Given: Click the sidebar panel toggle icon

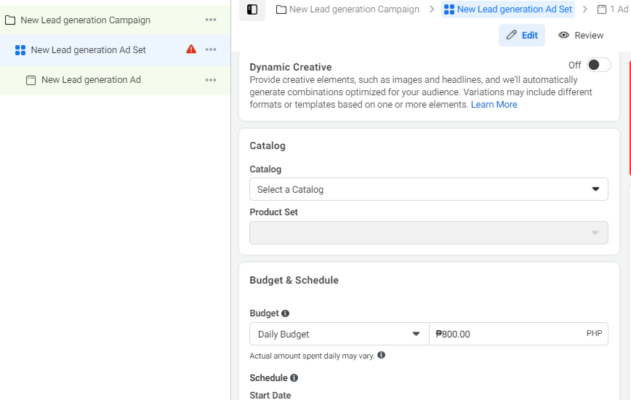Looking at the screenshot, I should [252, 9].
